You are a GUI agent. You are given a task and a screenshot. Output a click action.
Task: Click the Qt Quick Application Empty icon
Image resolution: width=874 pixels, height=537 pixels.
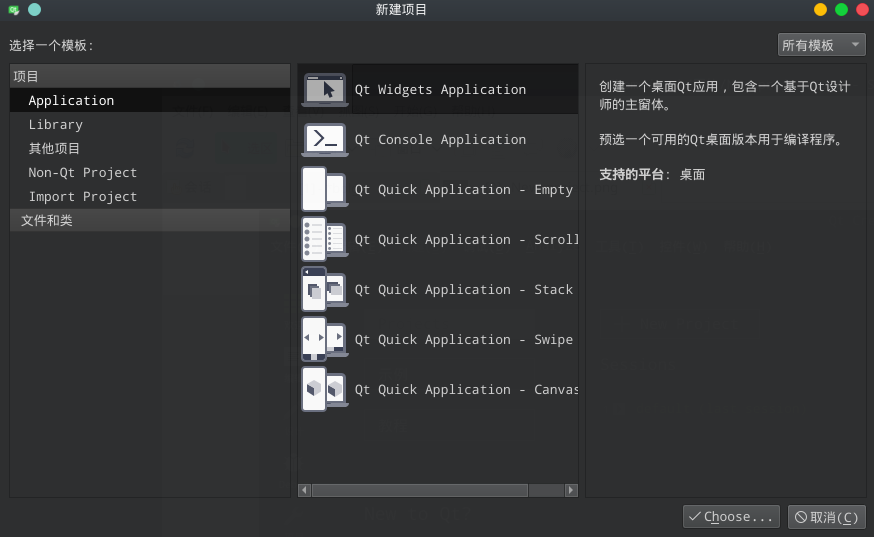[324, 190]
